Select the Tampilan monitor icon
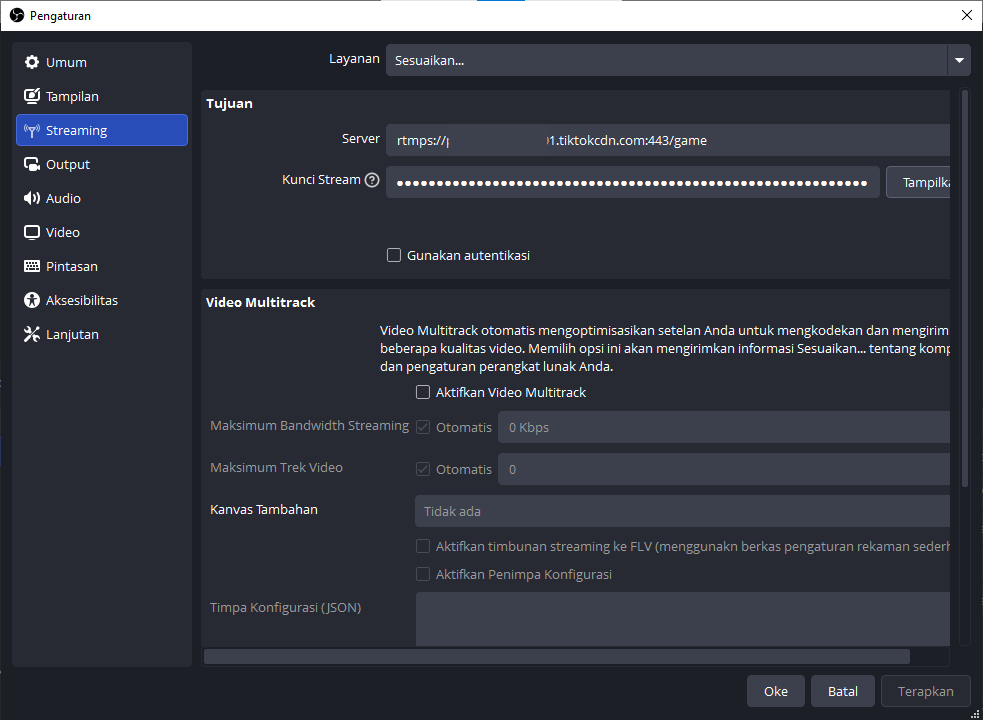 coord(31,96)
